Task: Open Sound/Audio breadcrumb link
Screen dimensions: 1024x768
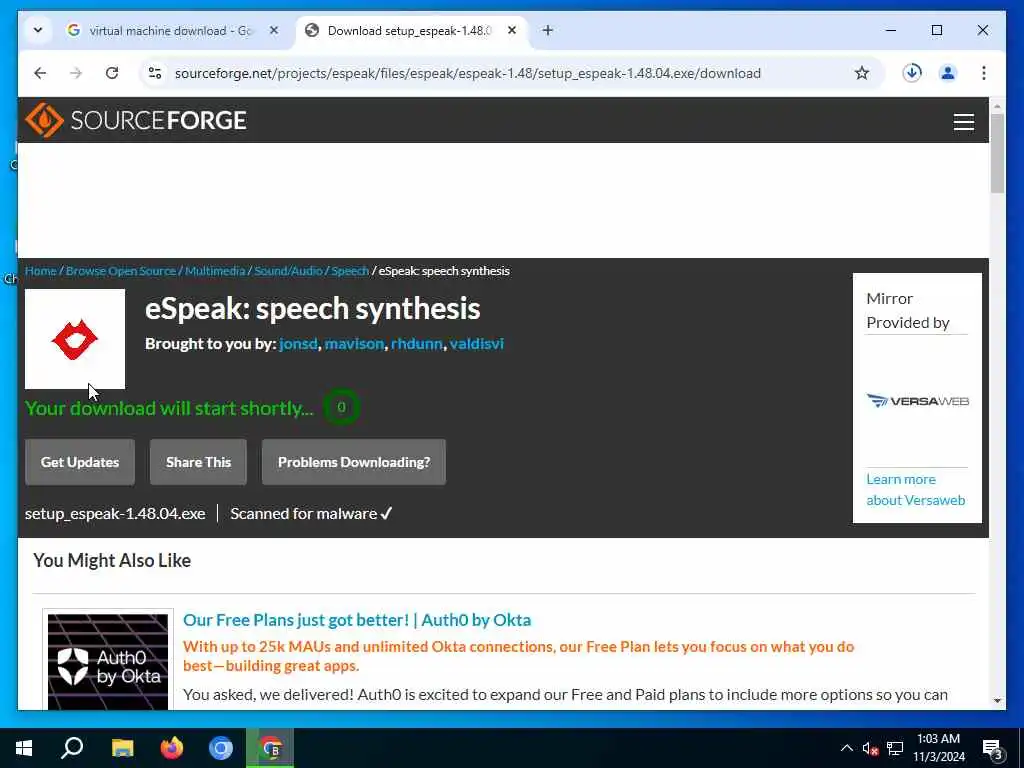Action: point(288,271)
